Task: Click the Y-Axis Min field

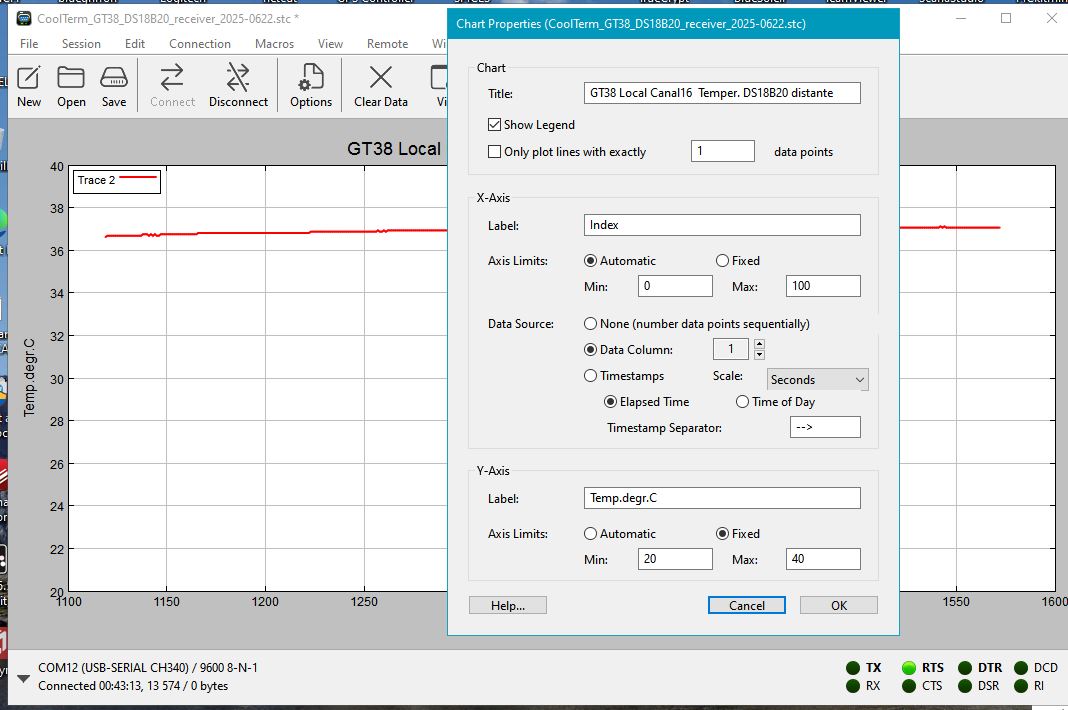Action: click(675, 559)
